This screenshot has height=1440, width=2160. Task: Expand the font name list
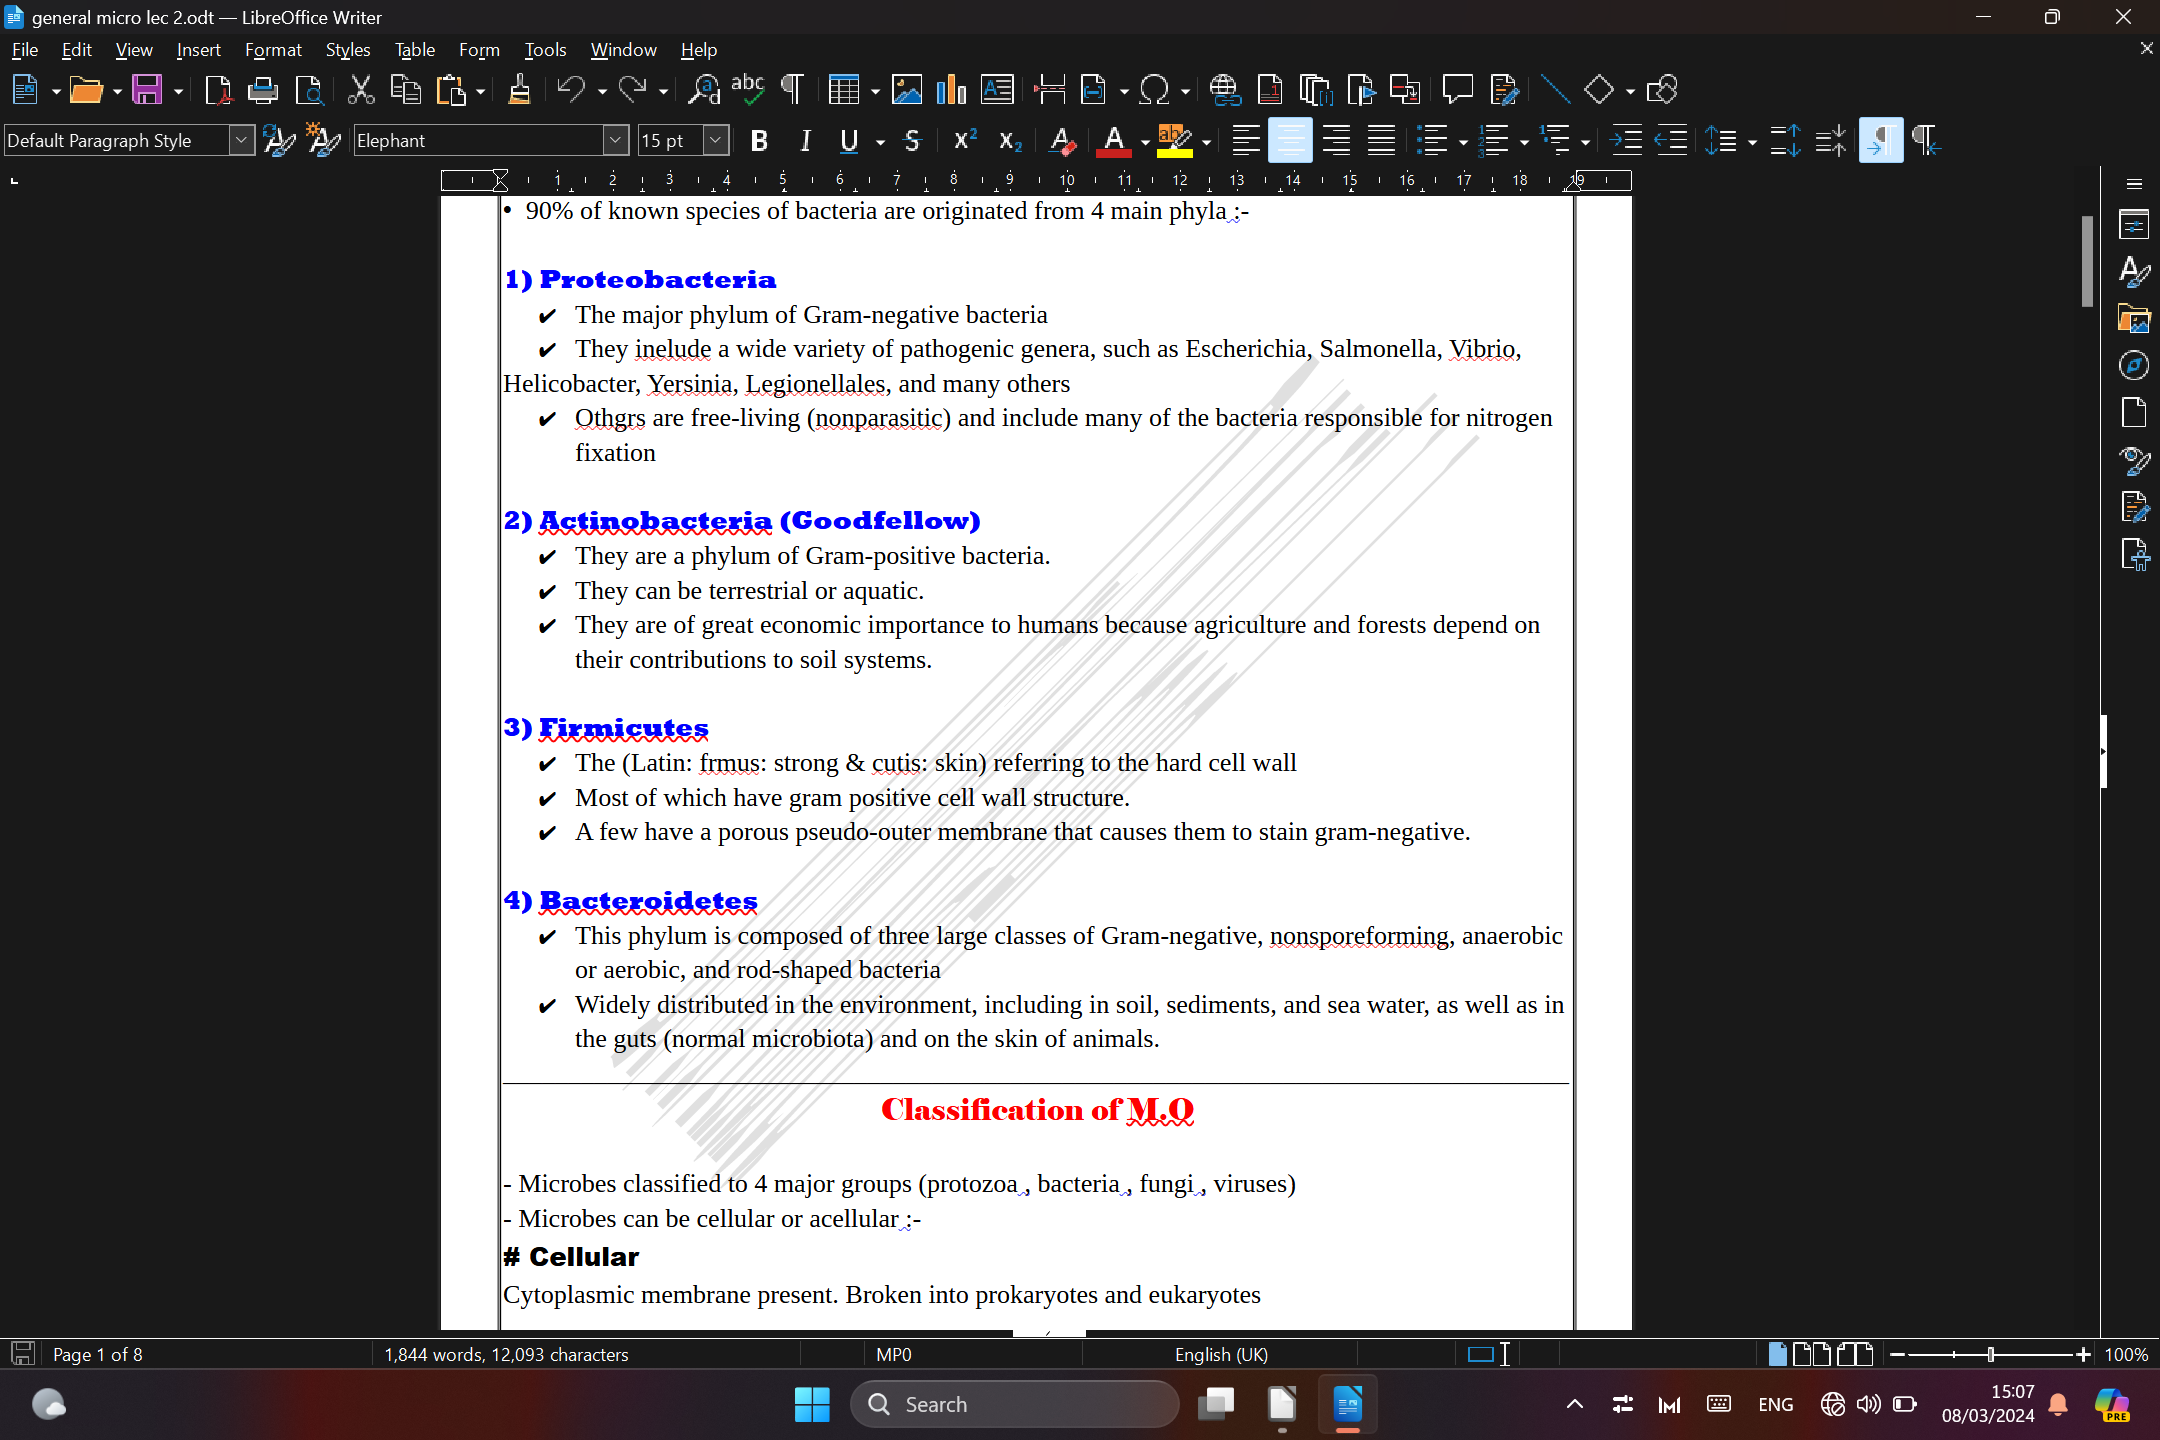click(616, 141)
